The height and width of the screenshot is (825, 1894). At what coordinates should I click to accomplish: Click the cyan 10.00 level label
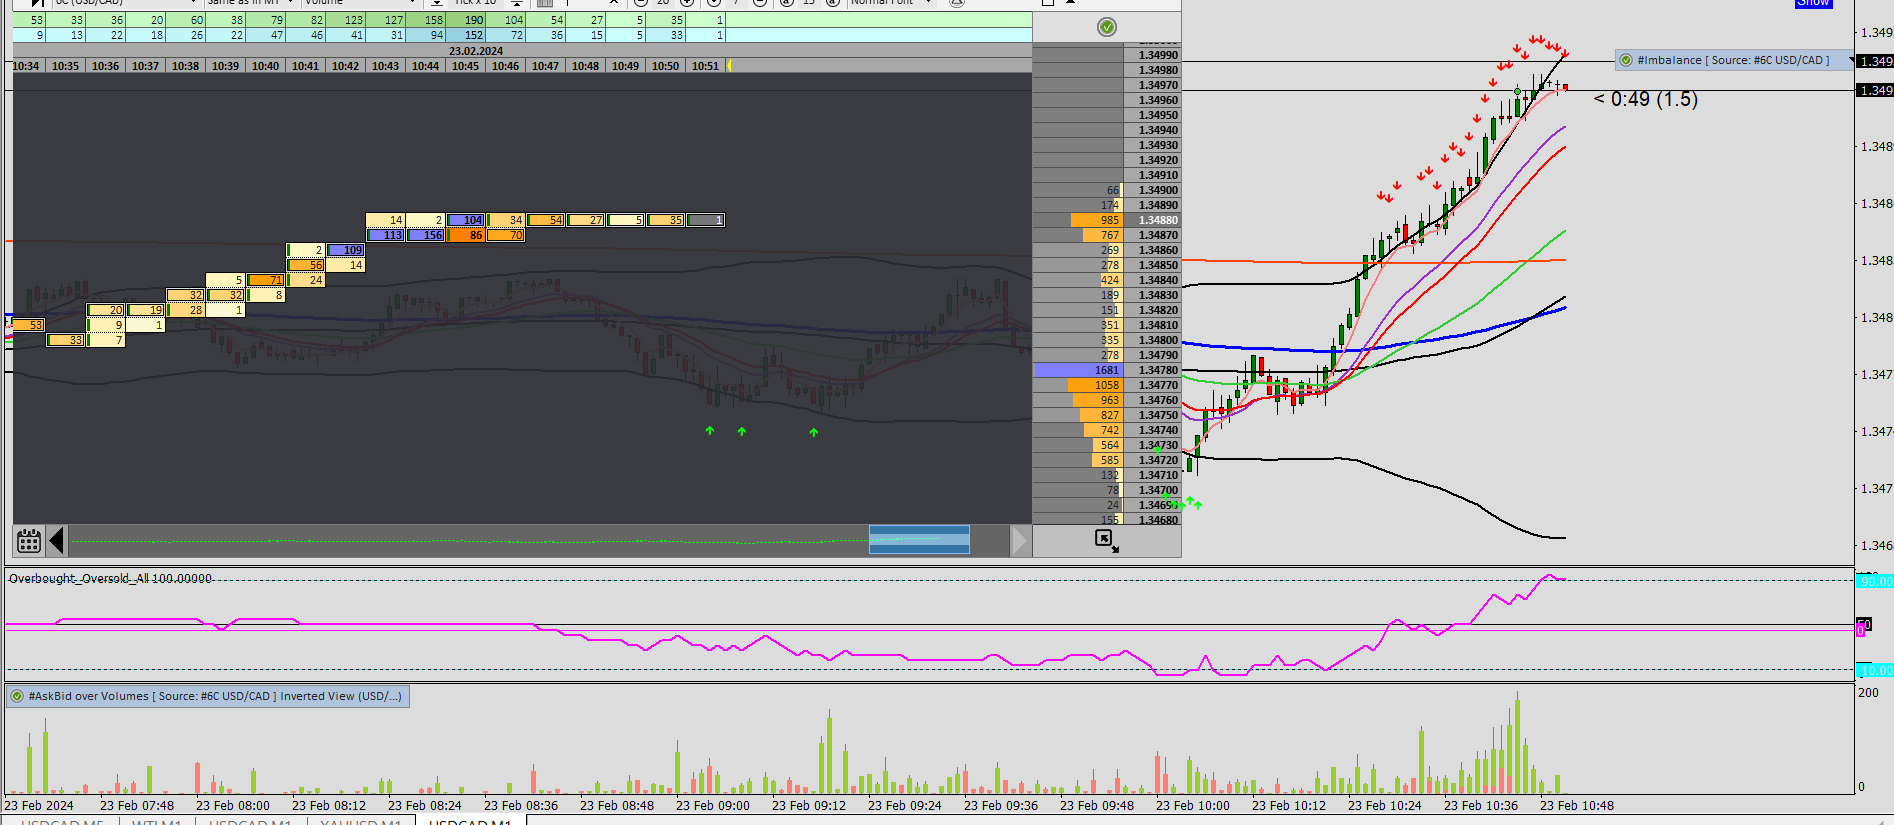click(1875, 670)
